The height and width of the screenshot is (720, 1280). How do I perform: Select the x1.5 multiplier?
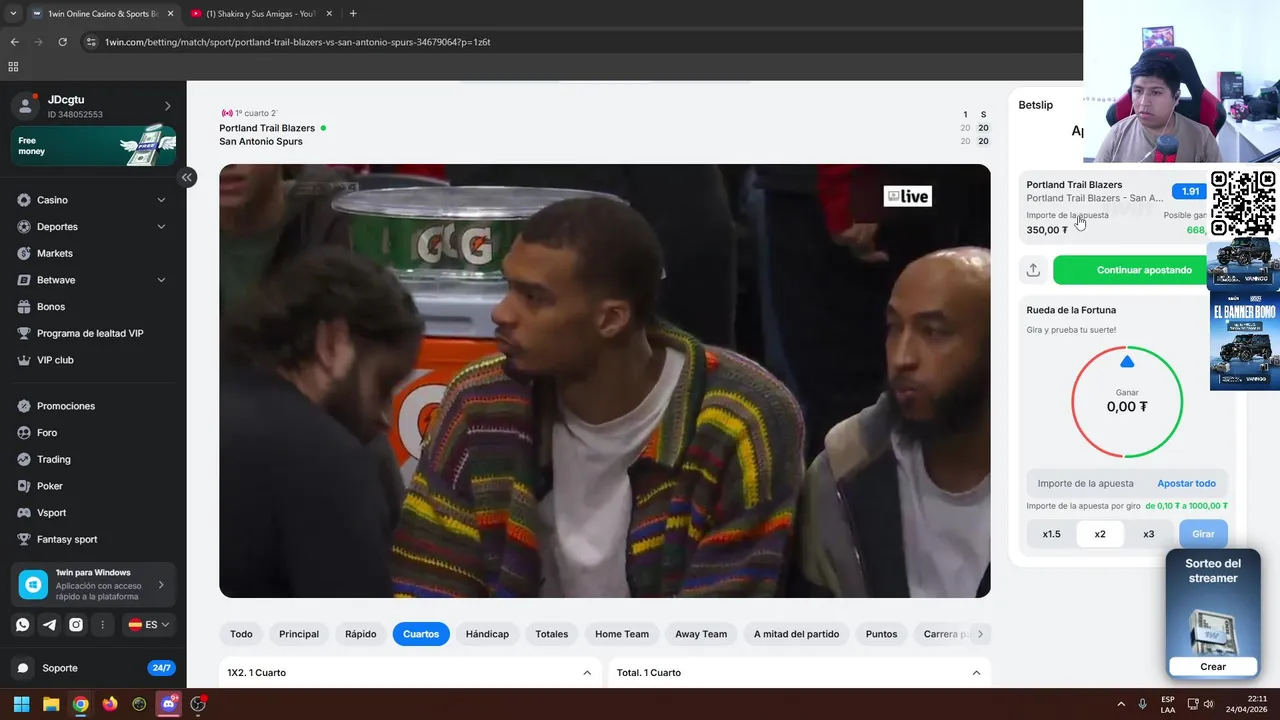[1051, 534]
